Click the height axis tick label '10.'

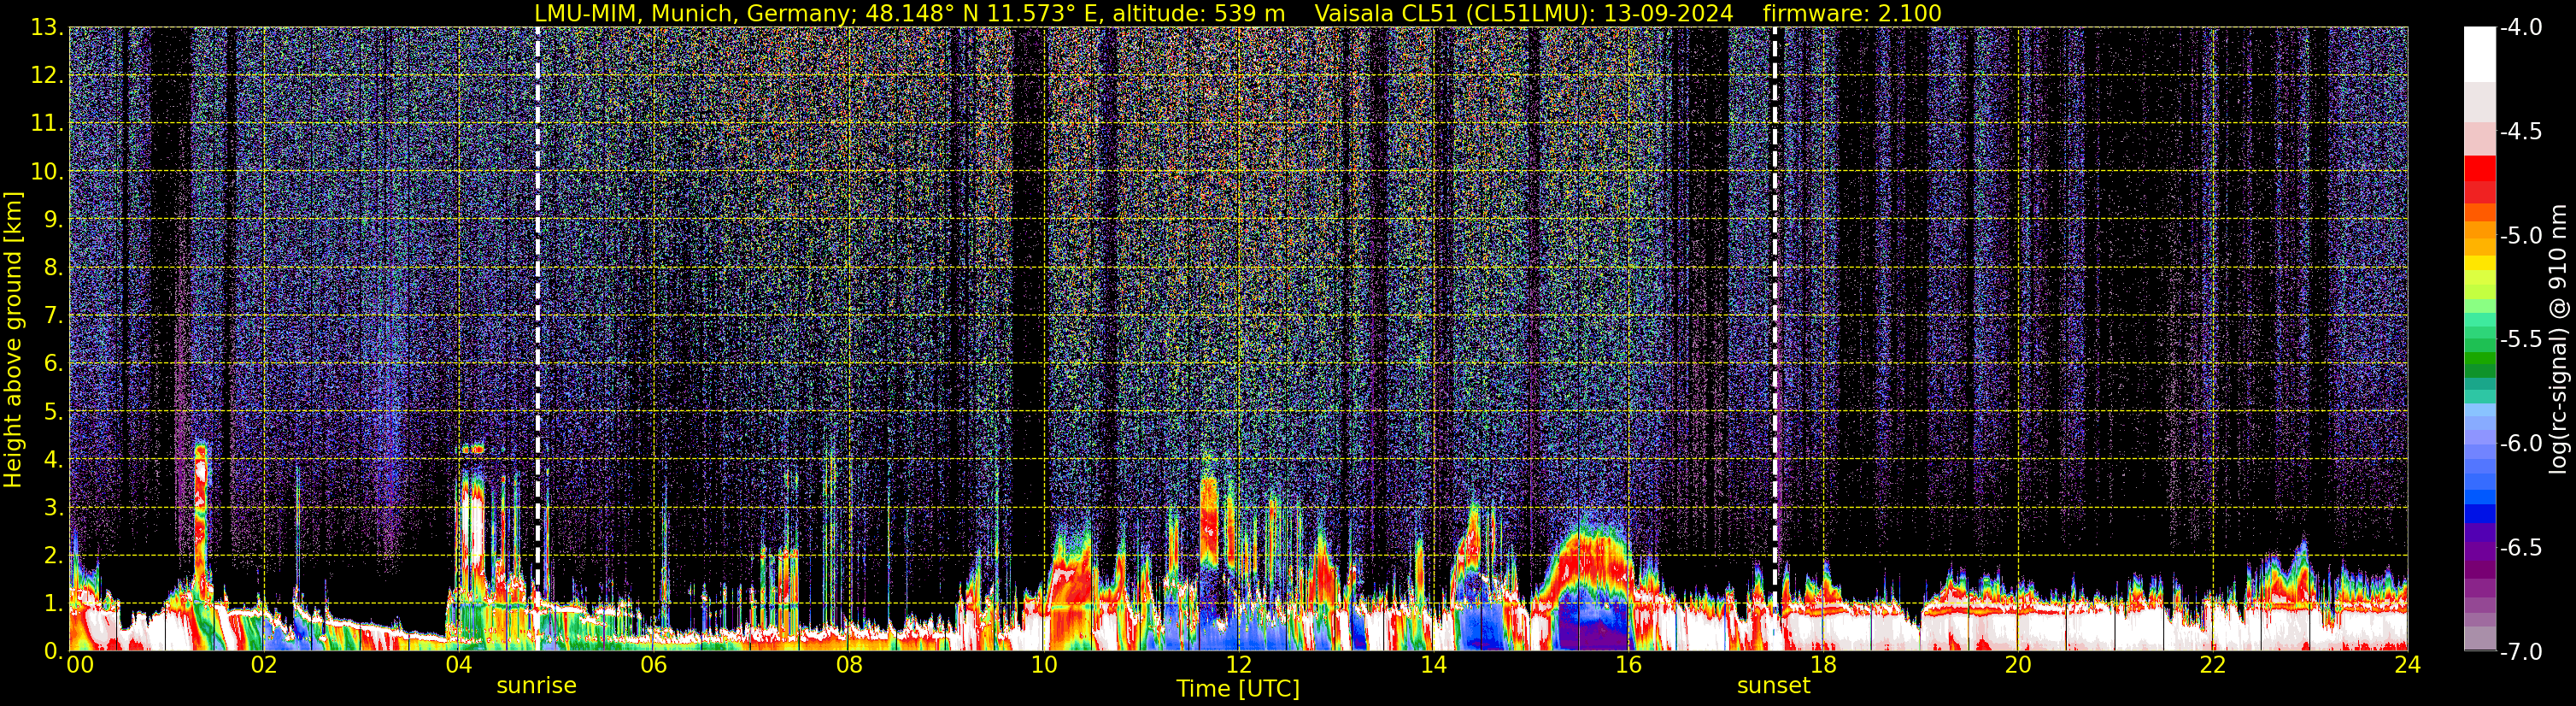click(46, 171)
